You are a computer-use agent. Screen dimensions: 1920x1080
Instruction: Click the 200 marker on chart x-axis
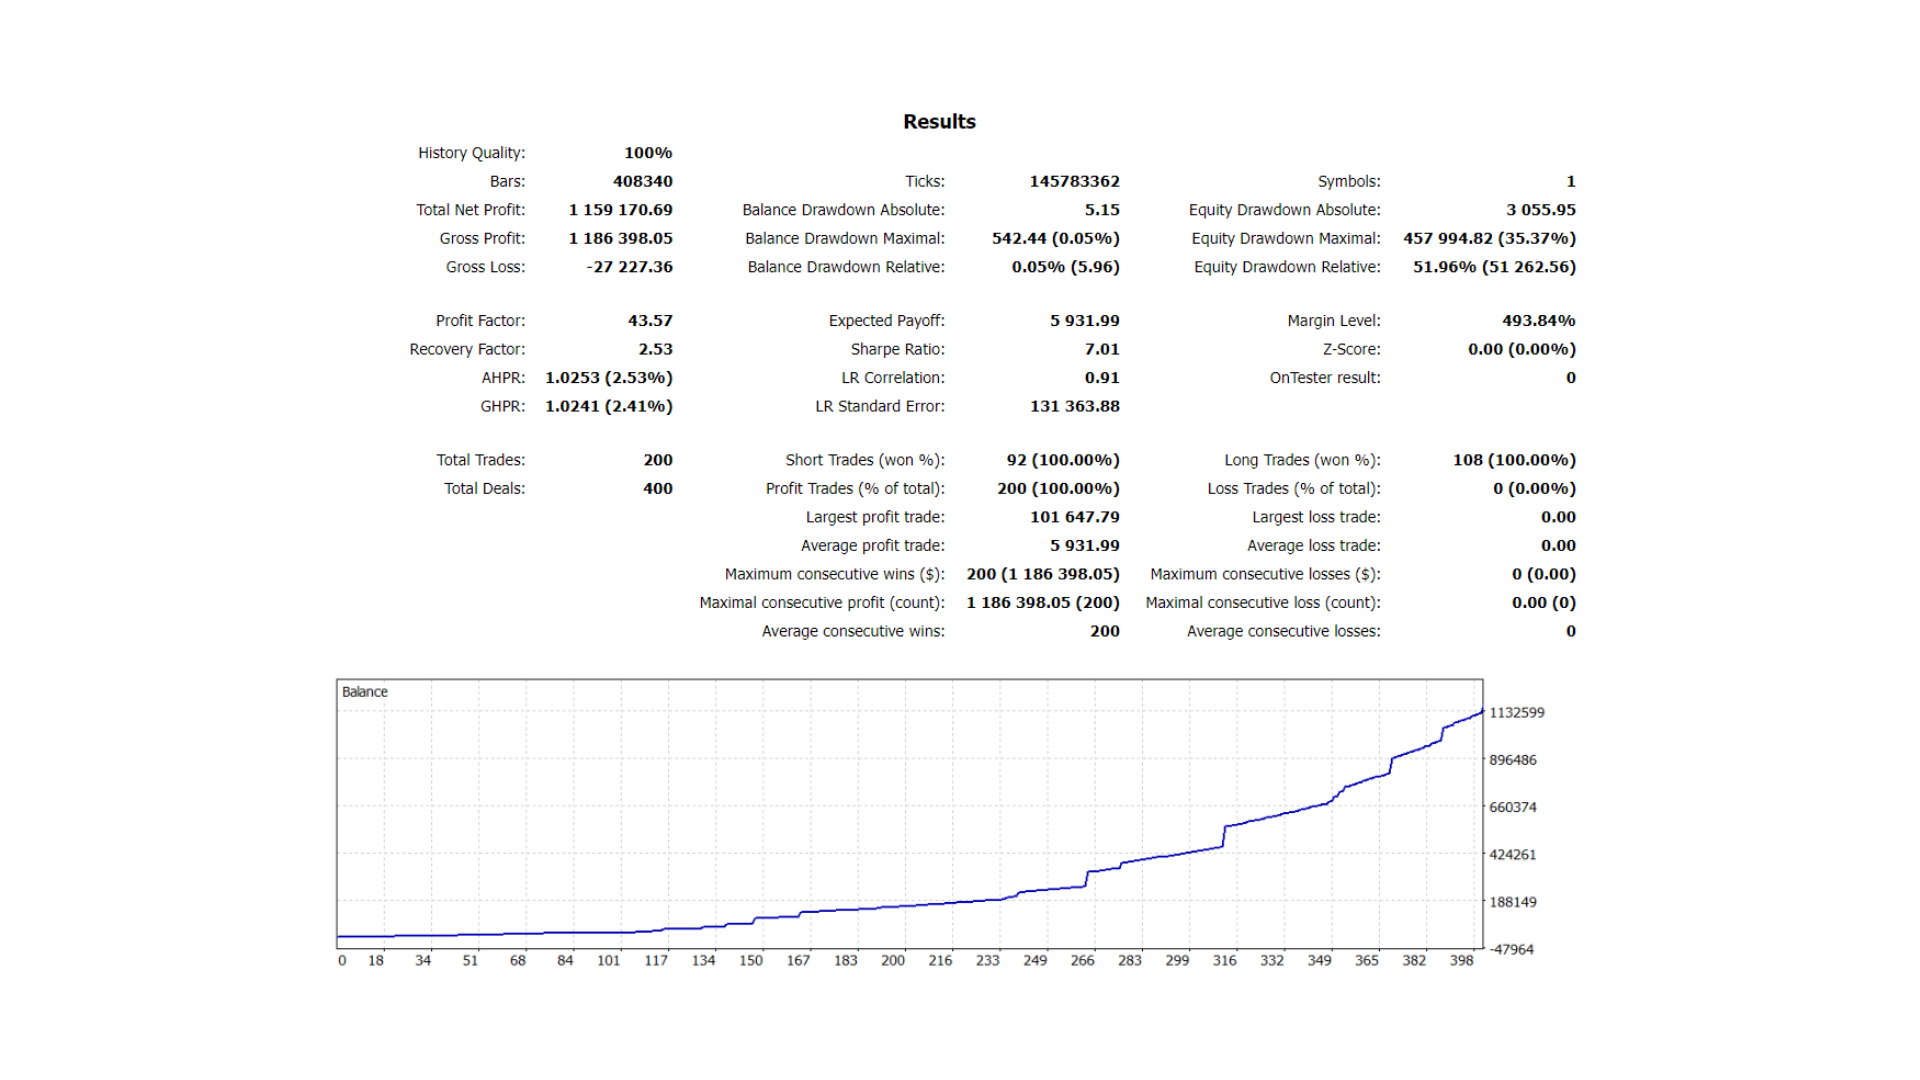(892, 961)
